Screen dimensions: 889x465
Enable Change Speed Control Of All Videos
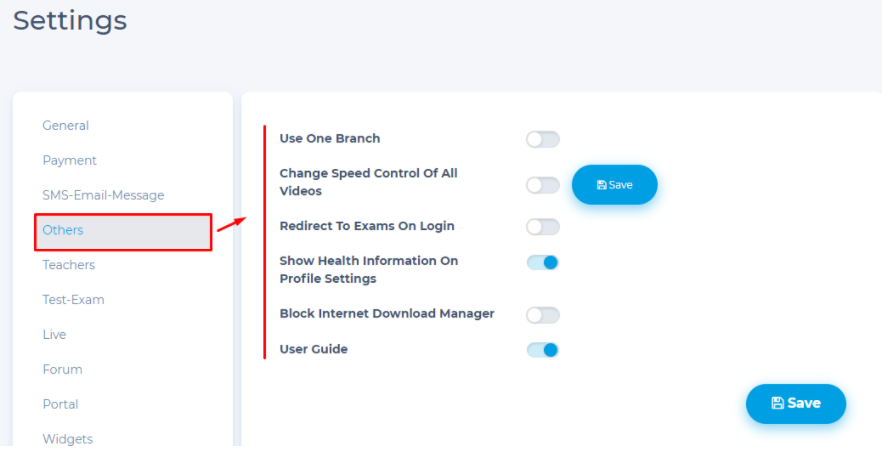tap(543, 185)
